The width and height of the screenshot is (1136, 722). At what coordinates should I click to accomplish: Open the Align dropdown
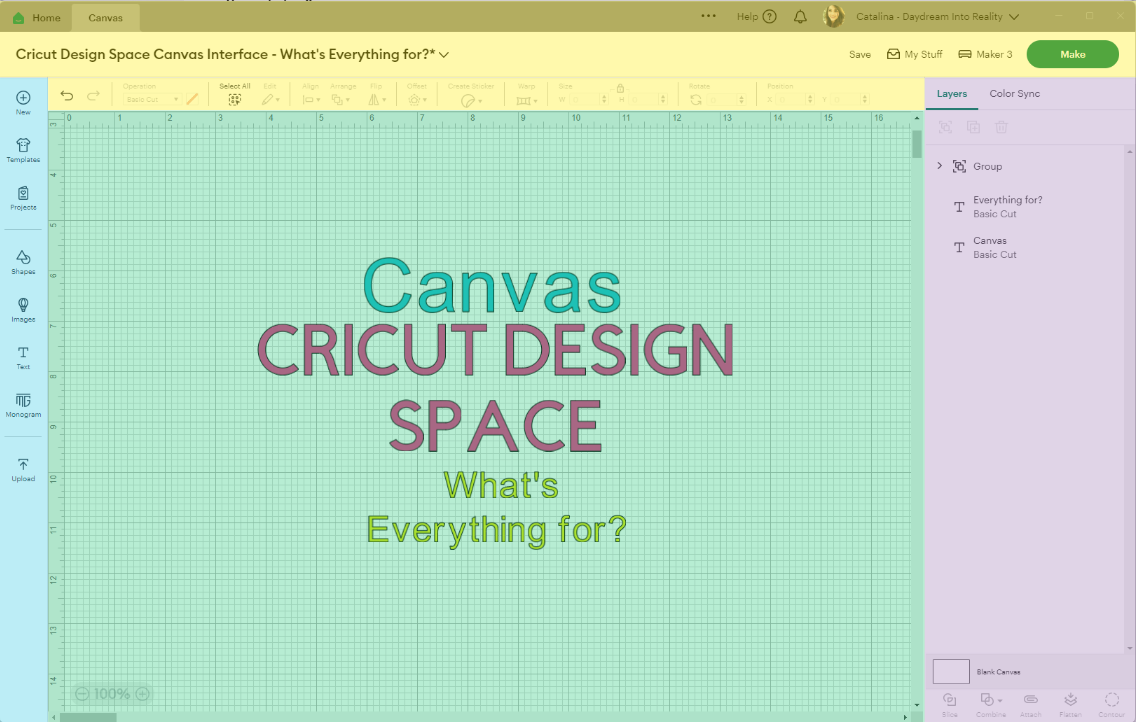[312, 100]
